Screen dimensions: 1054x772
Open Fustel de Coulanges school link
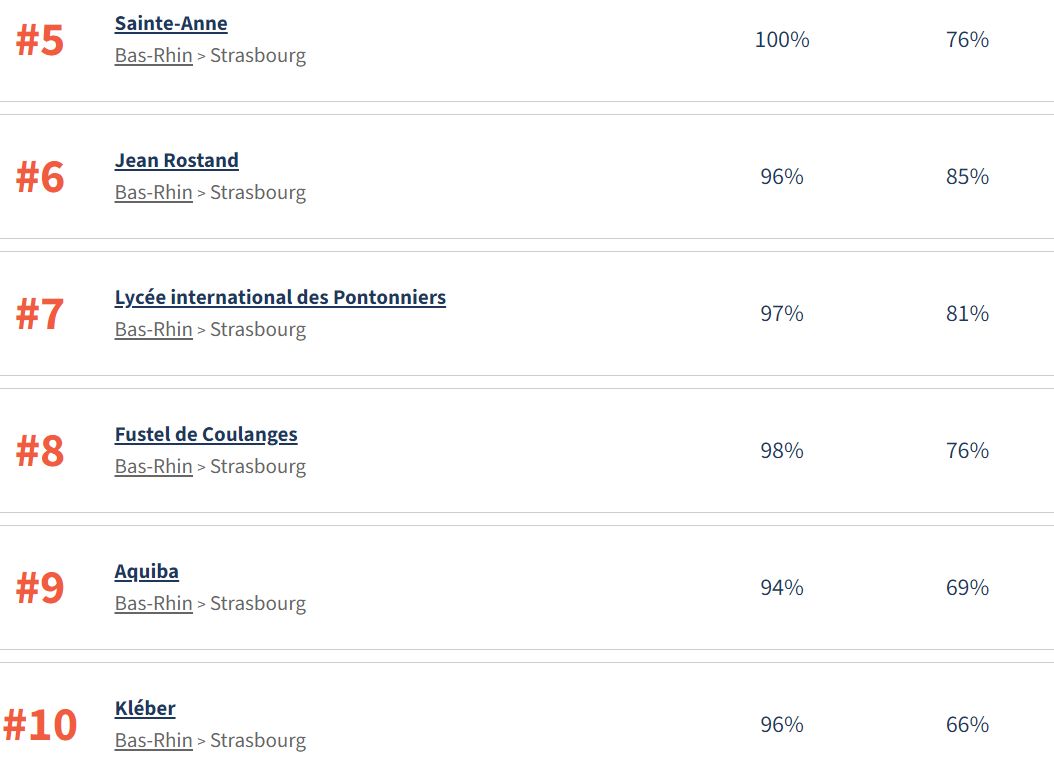click(x=206, y=435)
